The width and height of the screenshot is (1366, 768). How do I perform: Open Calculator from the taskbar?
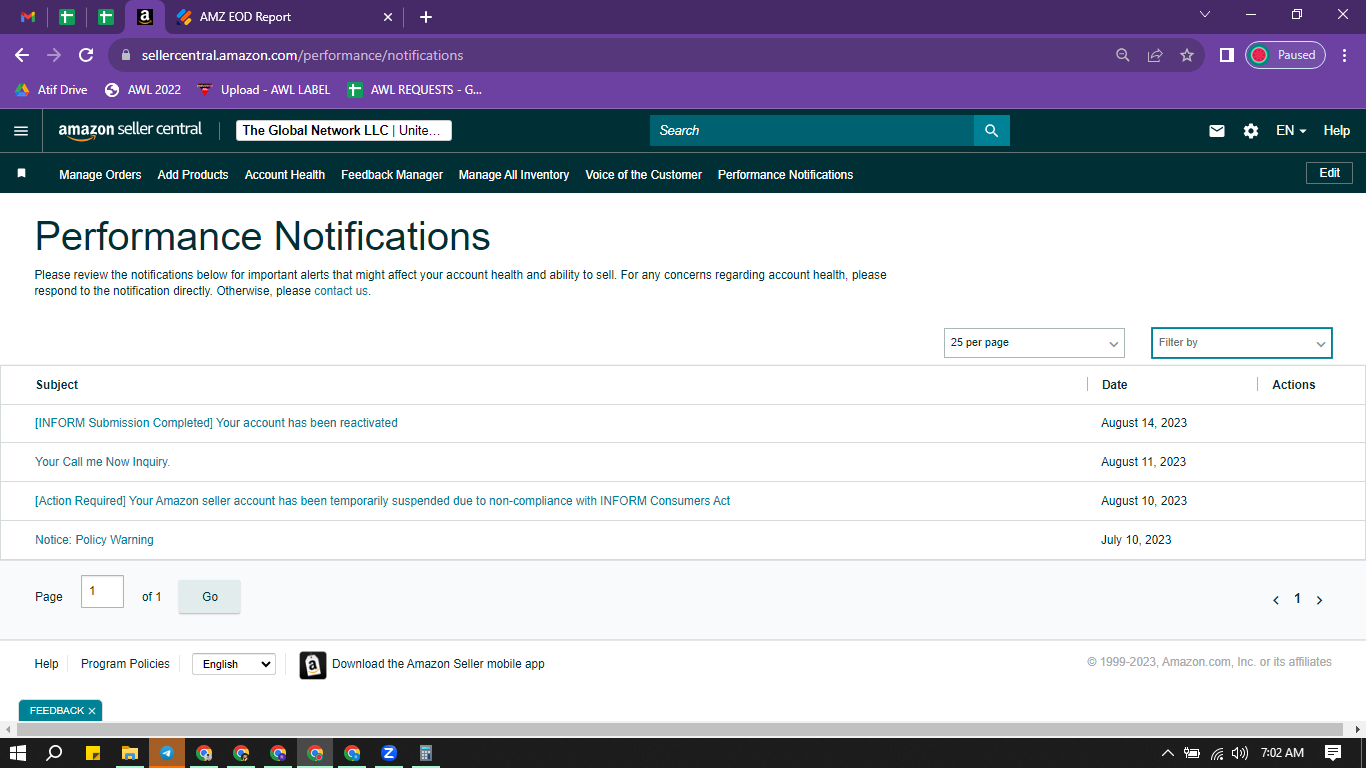point(426,753)
